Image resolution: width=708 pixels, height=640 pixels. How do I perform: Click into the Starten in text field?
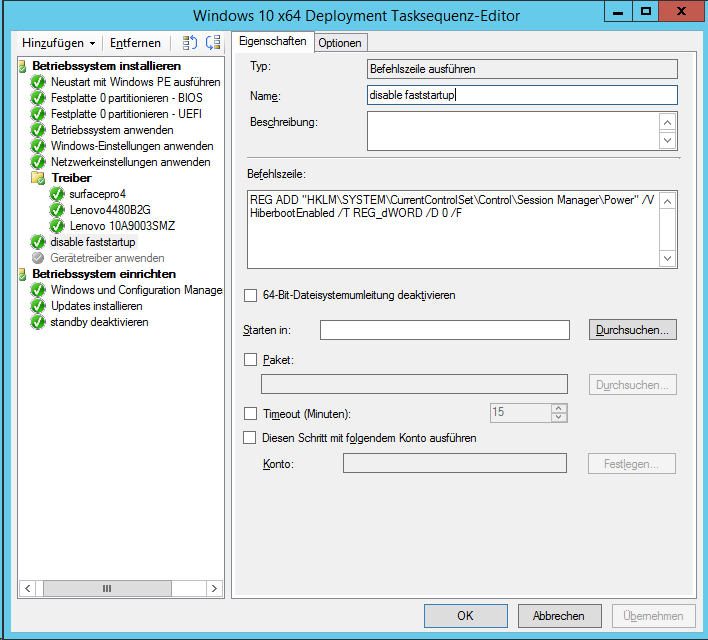pyautogui.click(x=444, y=330)
